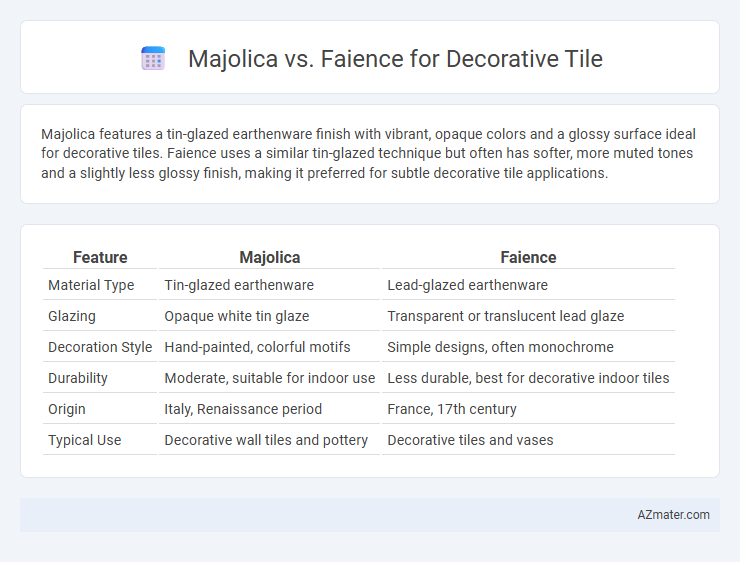Click the 'France, 17th century' cell
Viewport: 740px width, 562px height.
tap(528, 409)
